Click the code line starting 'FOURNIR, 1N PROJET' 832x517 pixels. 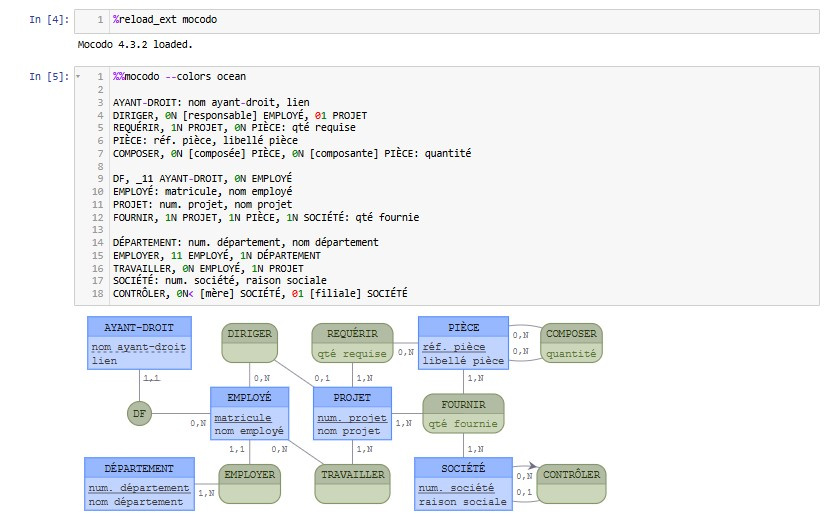266,217
